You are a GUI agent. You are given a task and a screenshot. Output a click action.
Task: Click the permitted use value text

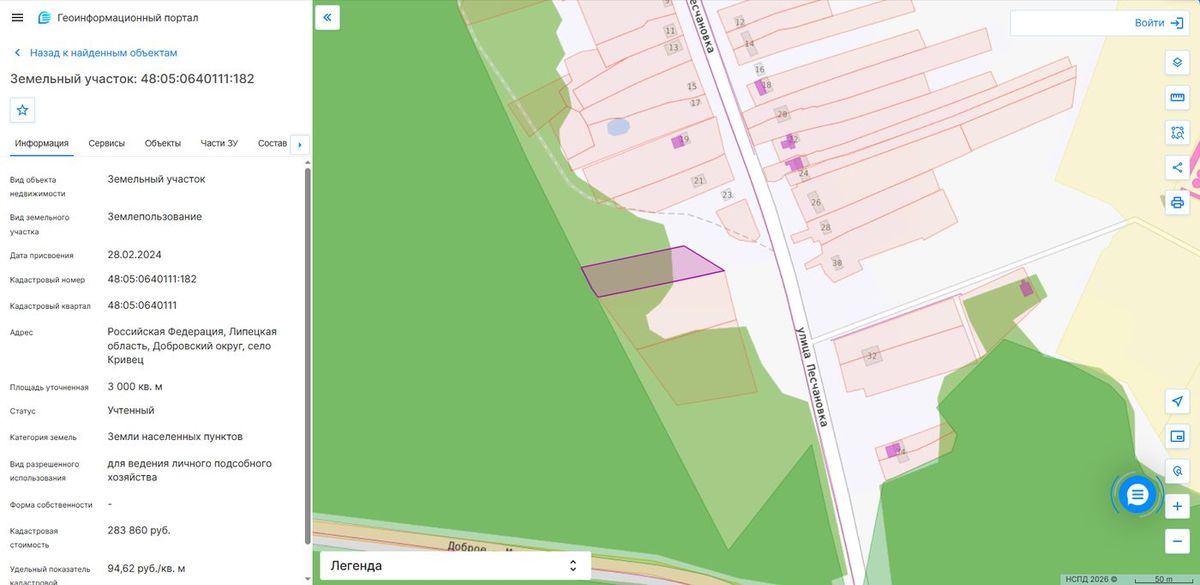[190, 470]
